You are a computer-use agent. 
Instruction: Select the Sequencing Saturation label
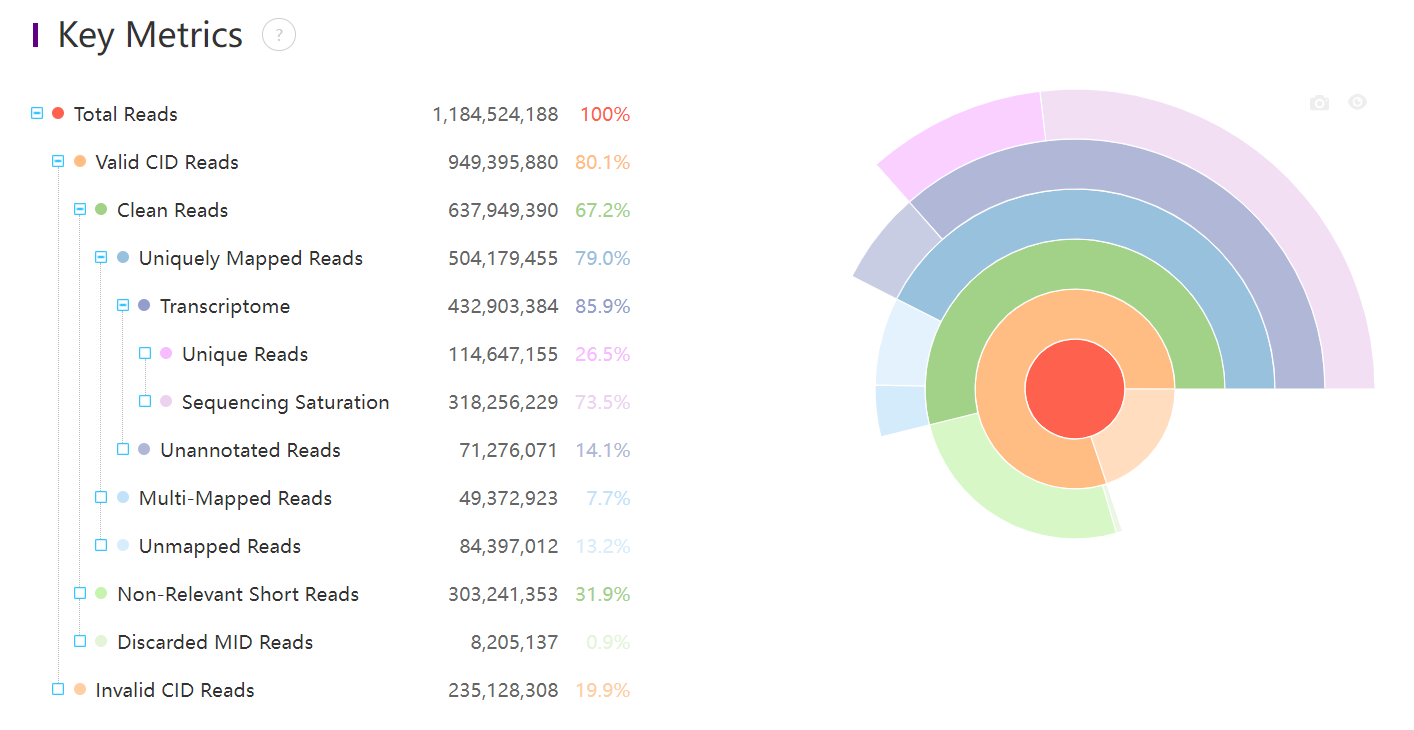286,402
